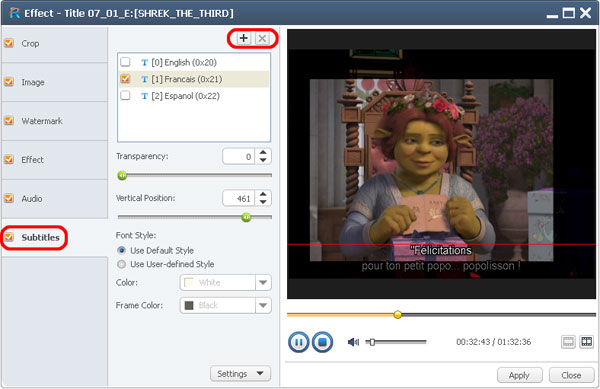The height and width of the screenshot is (389, 600).
Task: Toggle the Image checkbox
Action: (9, 82)
